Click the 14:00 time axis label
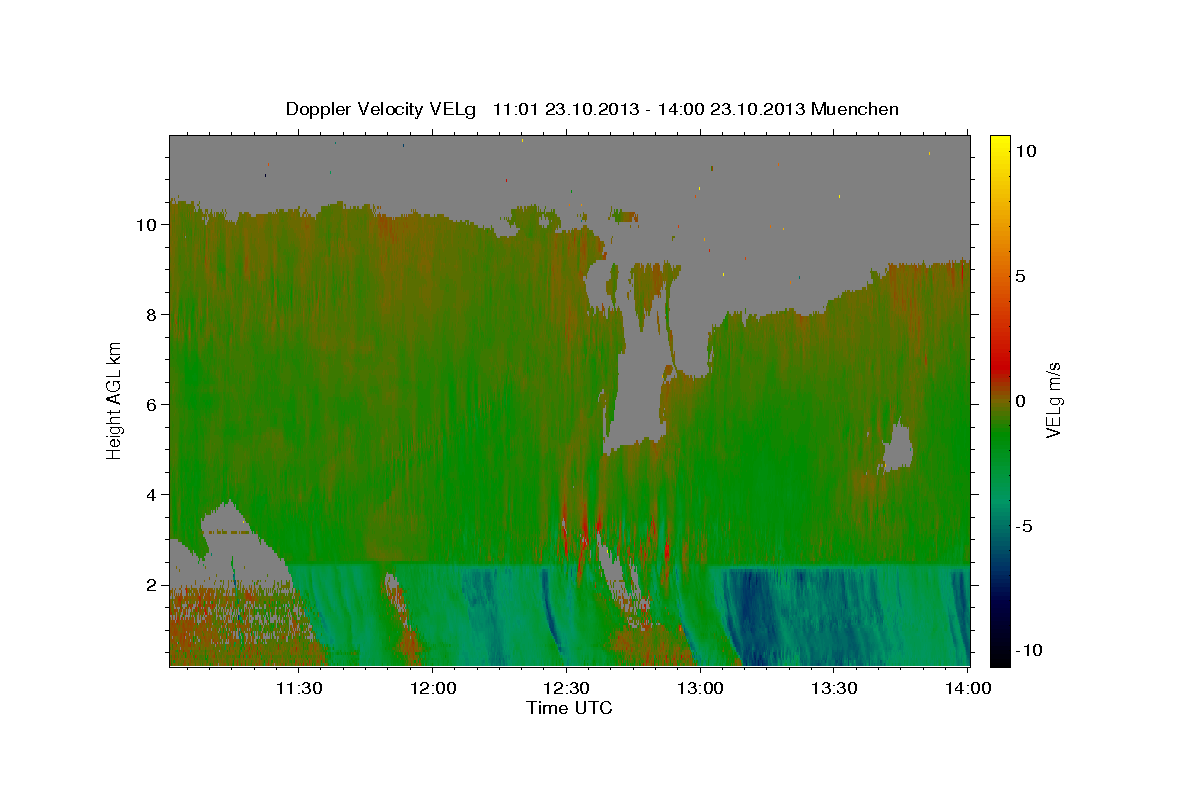The width and height of the screenshot is (1200, 800). tap(968, 688)
